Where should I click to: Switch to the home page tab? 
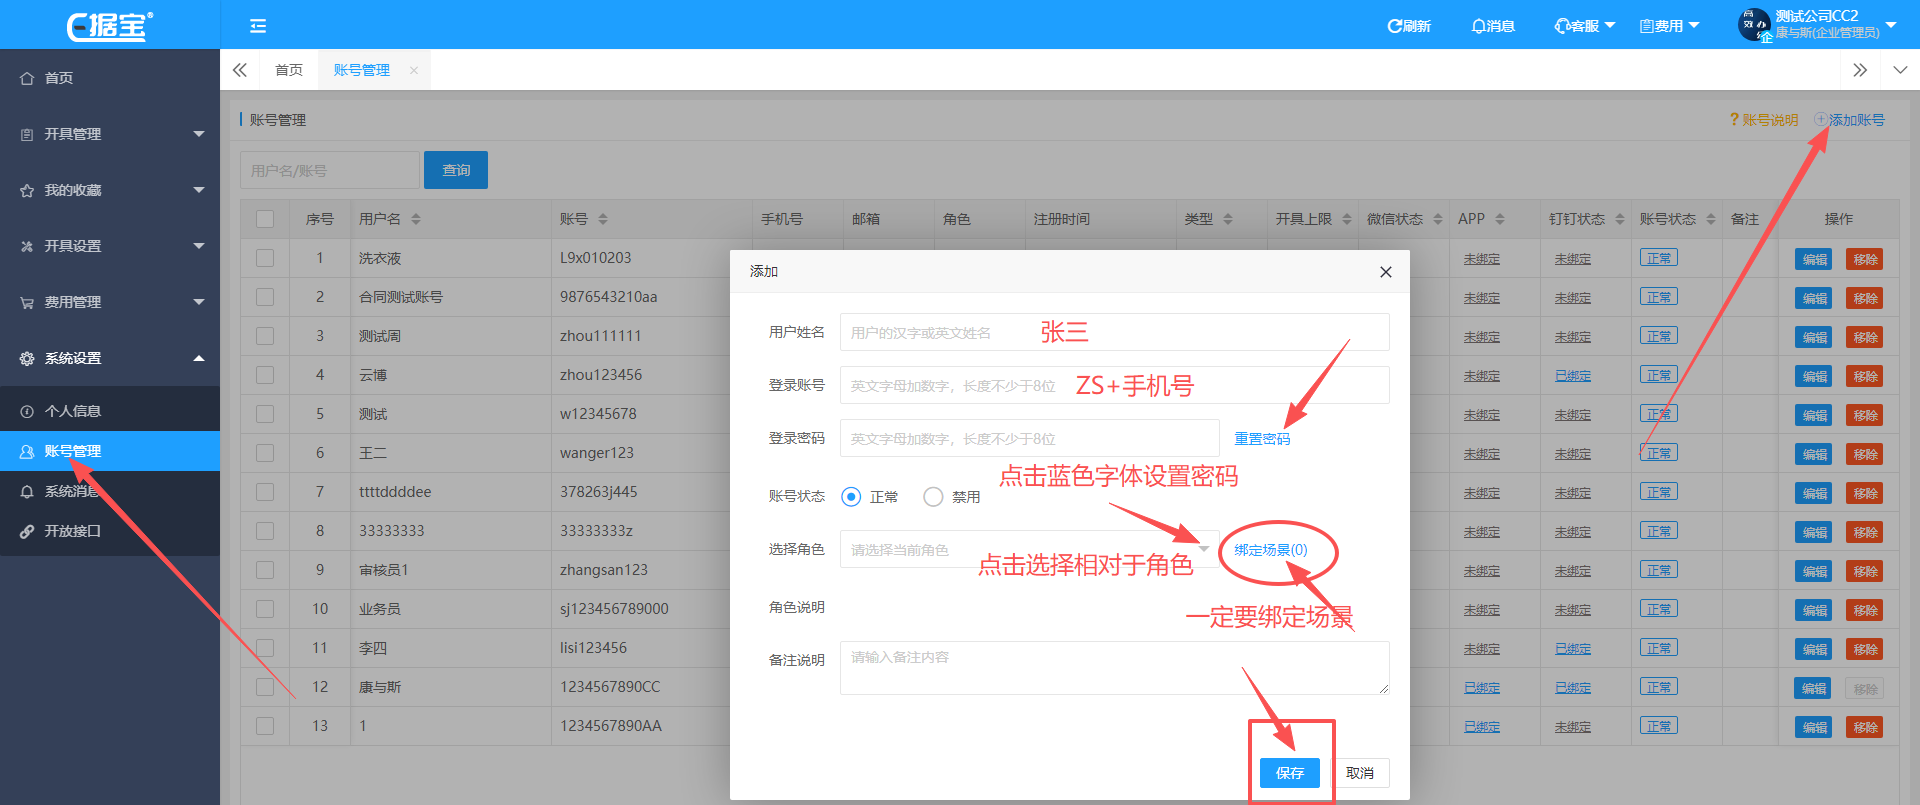(x=289, y=70)
